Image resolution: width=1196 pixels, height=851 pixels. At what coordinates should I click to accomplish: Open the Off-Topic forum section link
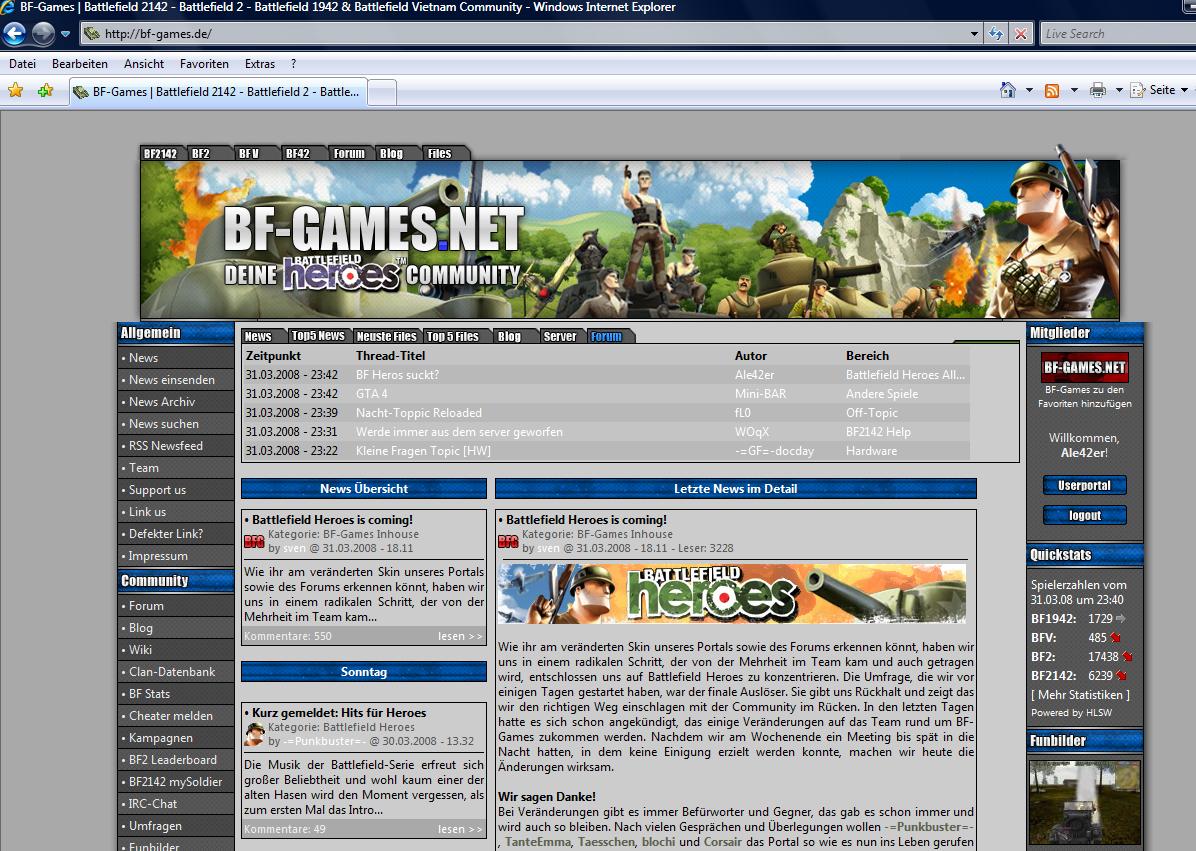(872, 413)
